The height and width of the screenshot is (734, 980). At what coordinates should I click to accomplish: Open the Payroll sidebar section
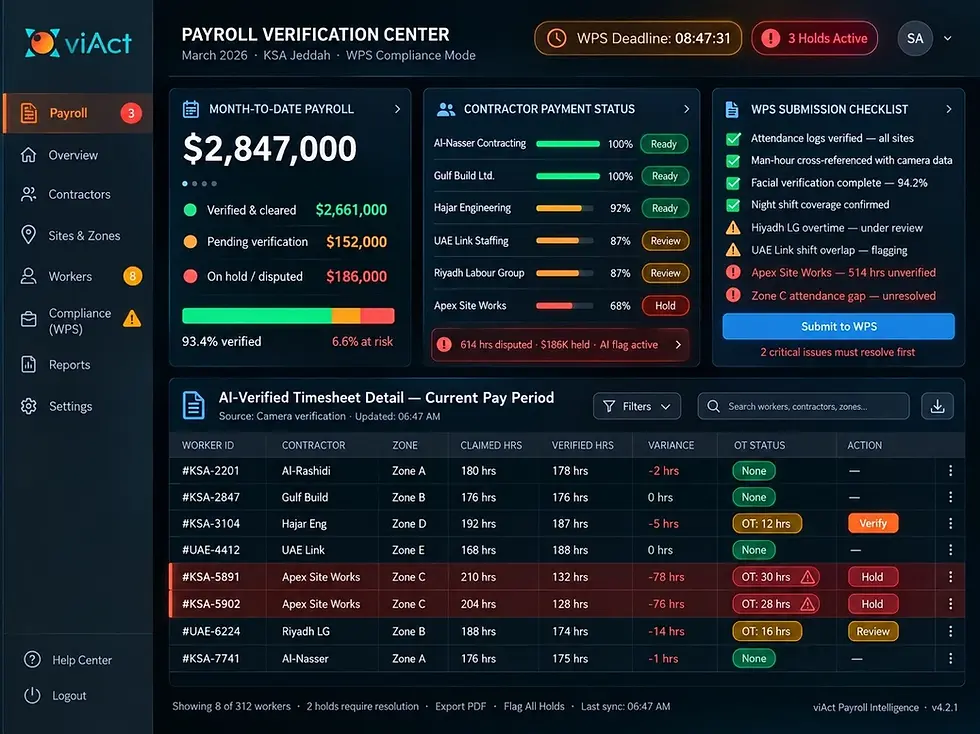tap(78, 113)
